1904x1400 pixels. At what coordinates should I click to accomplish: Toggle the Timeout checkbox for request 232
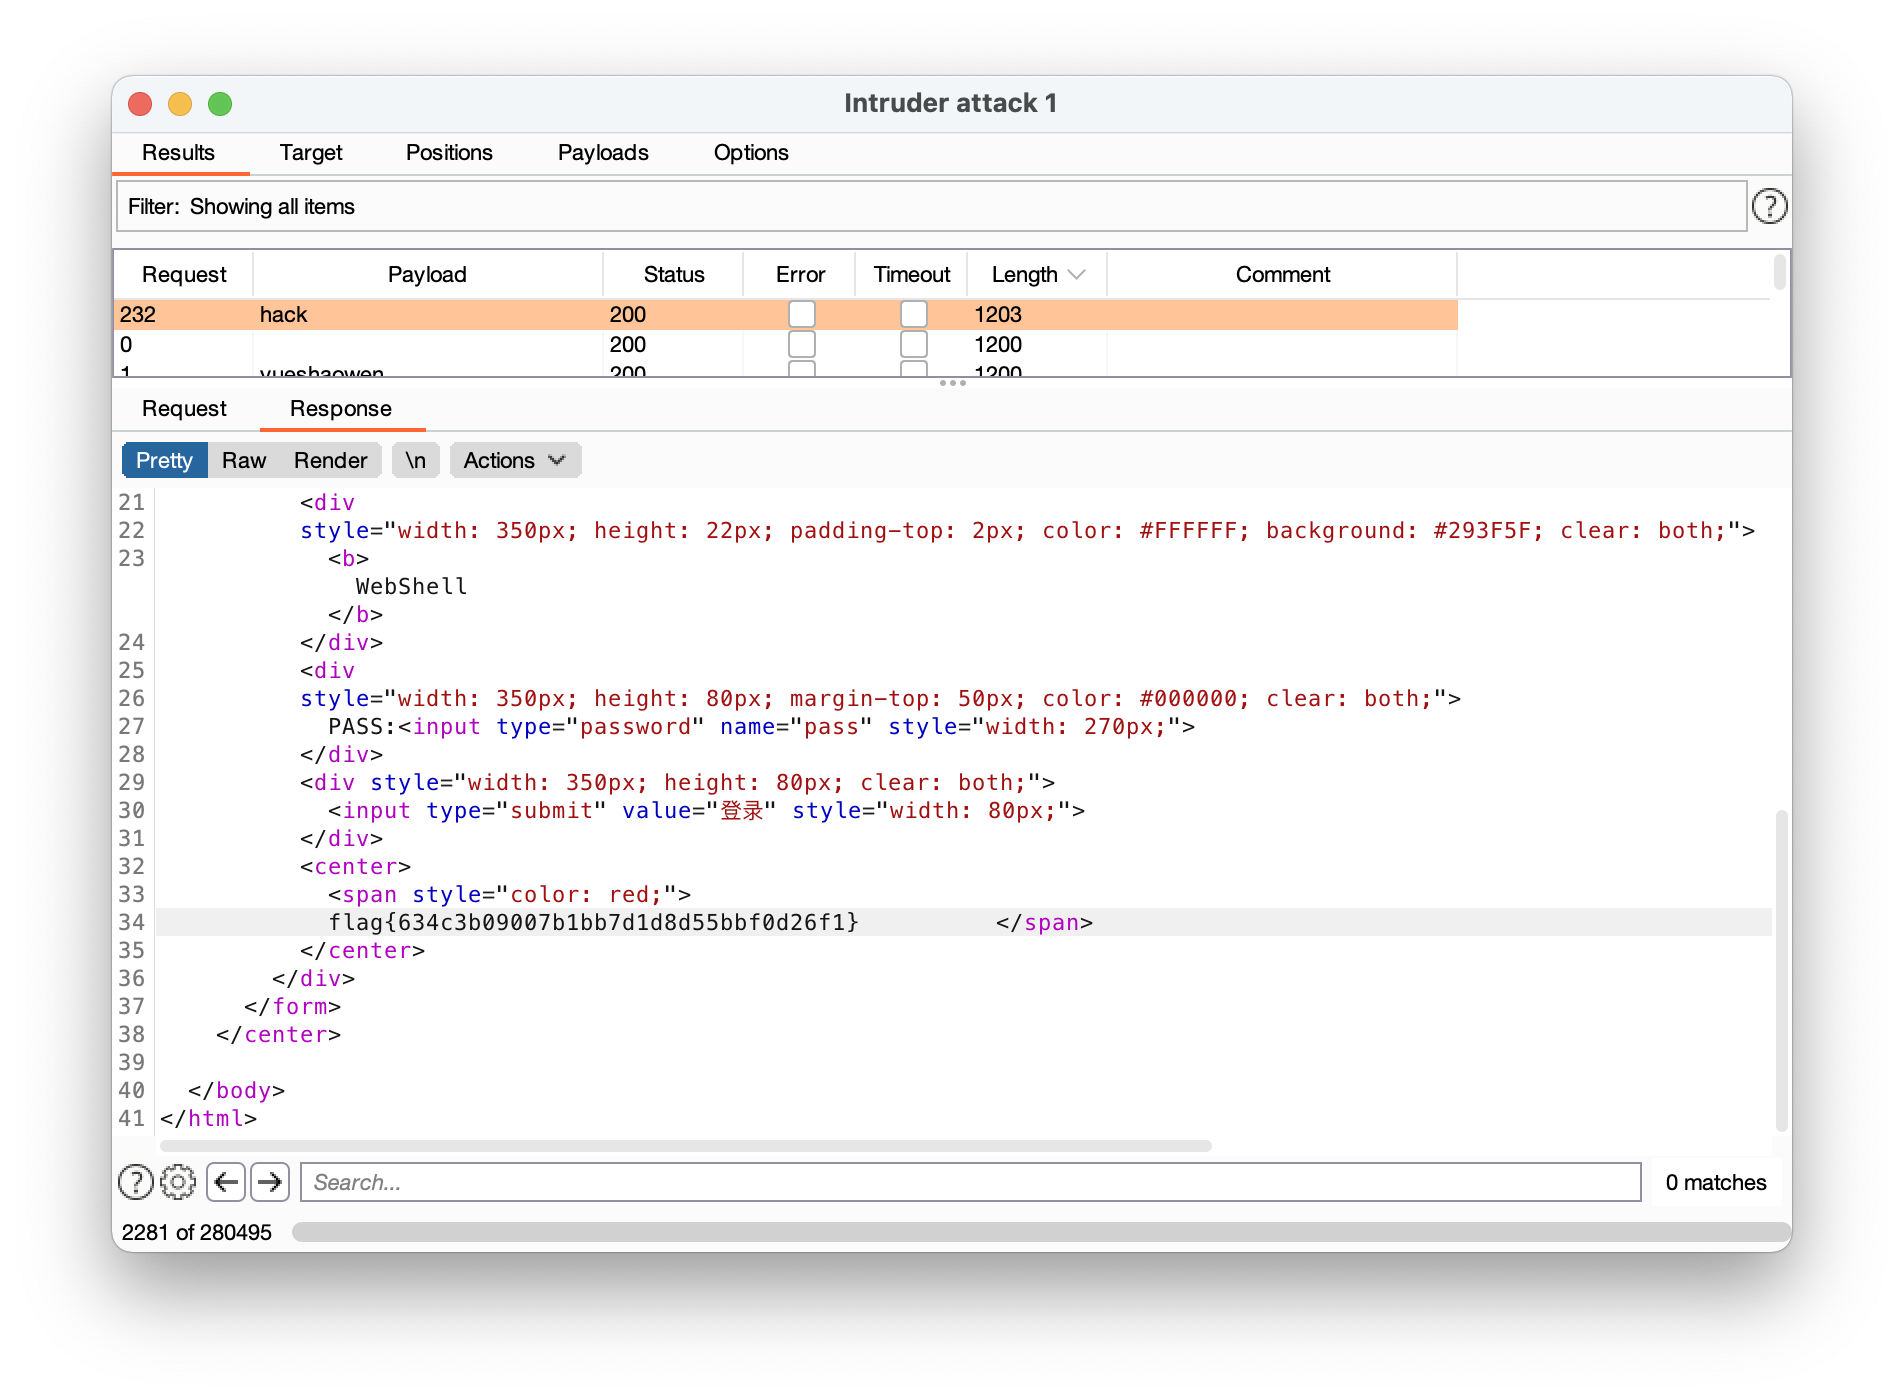(913, 314)
